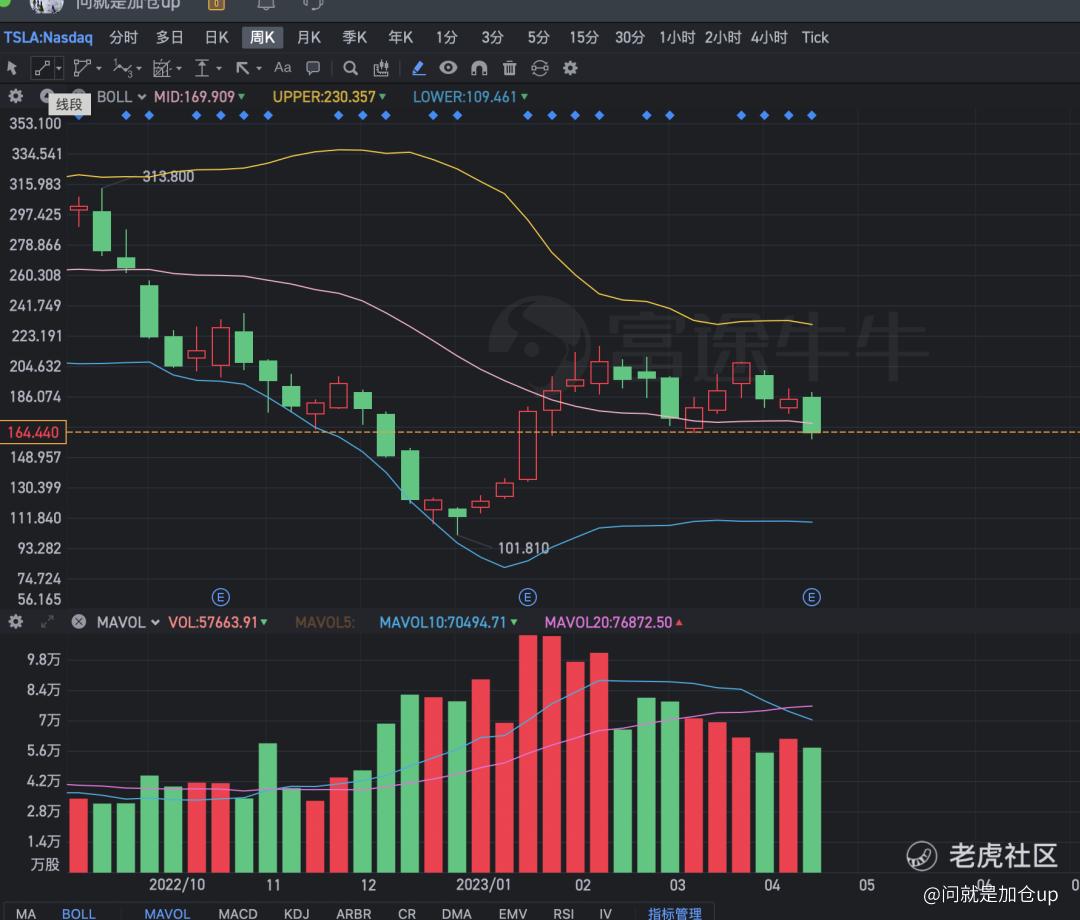Select the polygon shape drawing tool

[x=81, y=68]
